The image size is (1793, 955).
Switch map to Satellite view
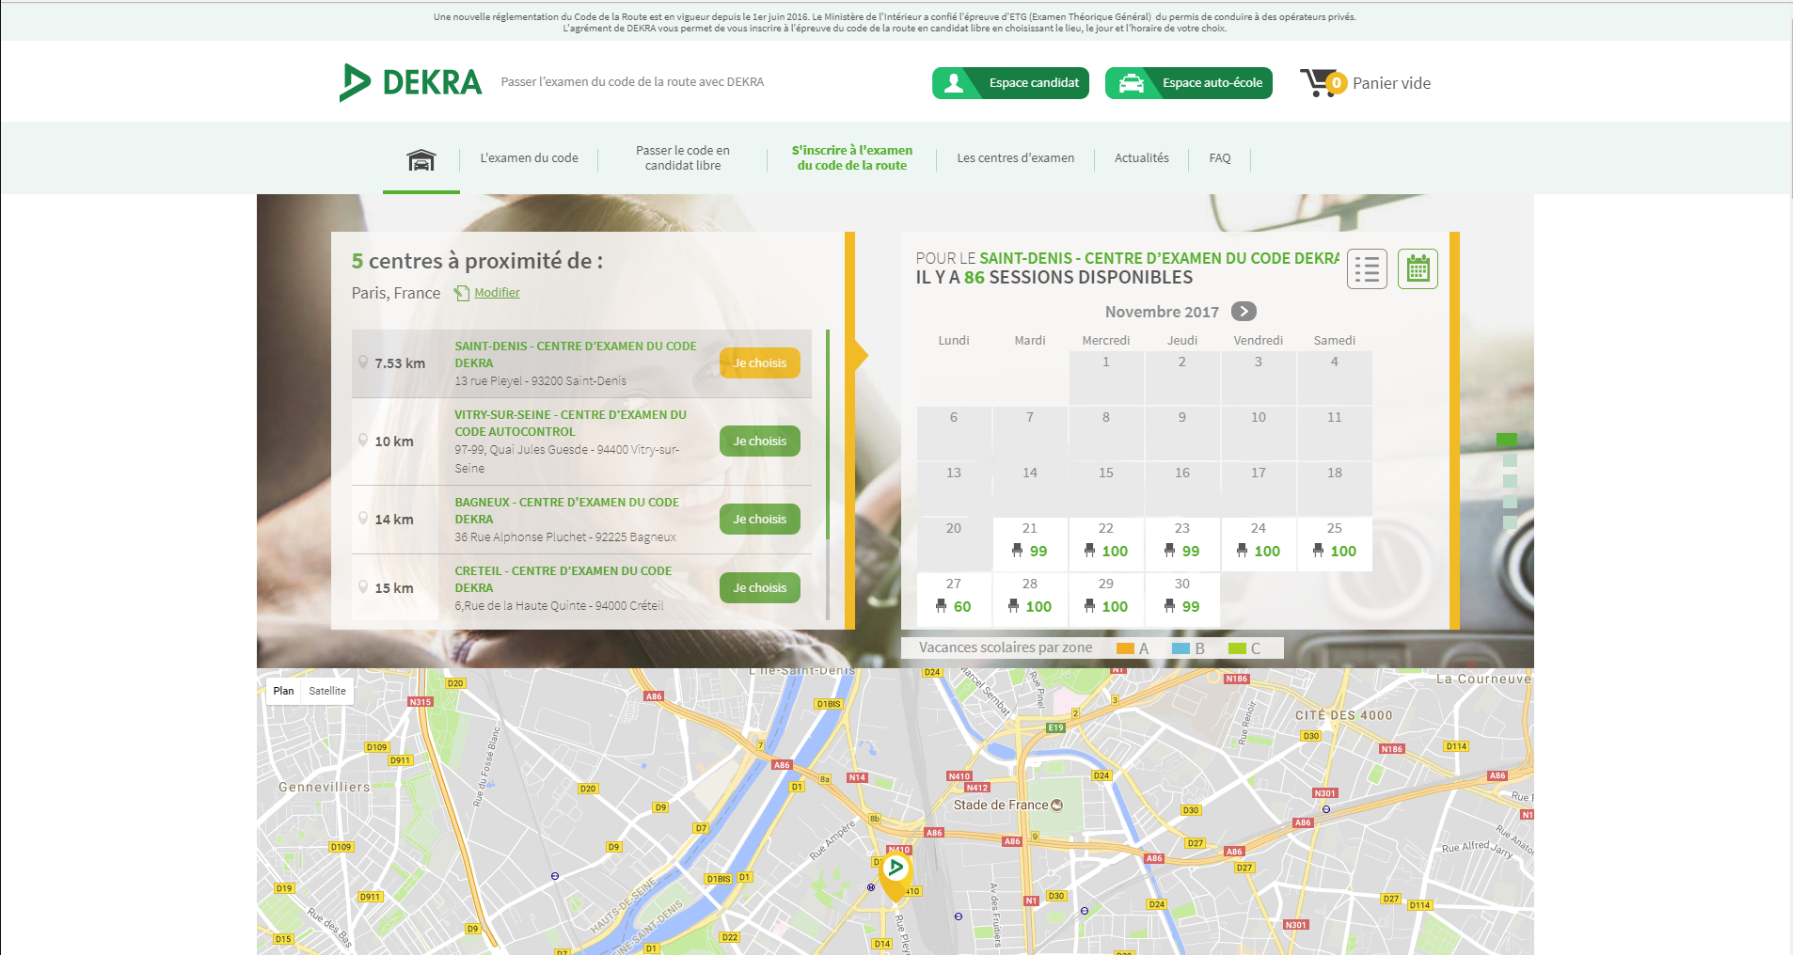click(327, 691)
